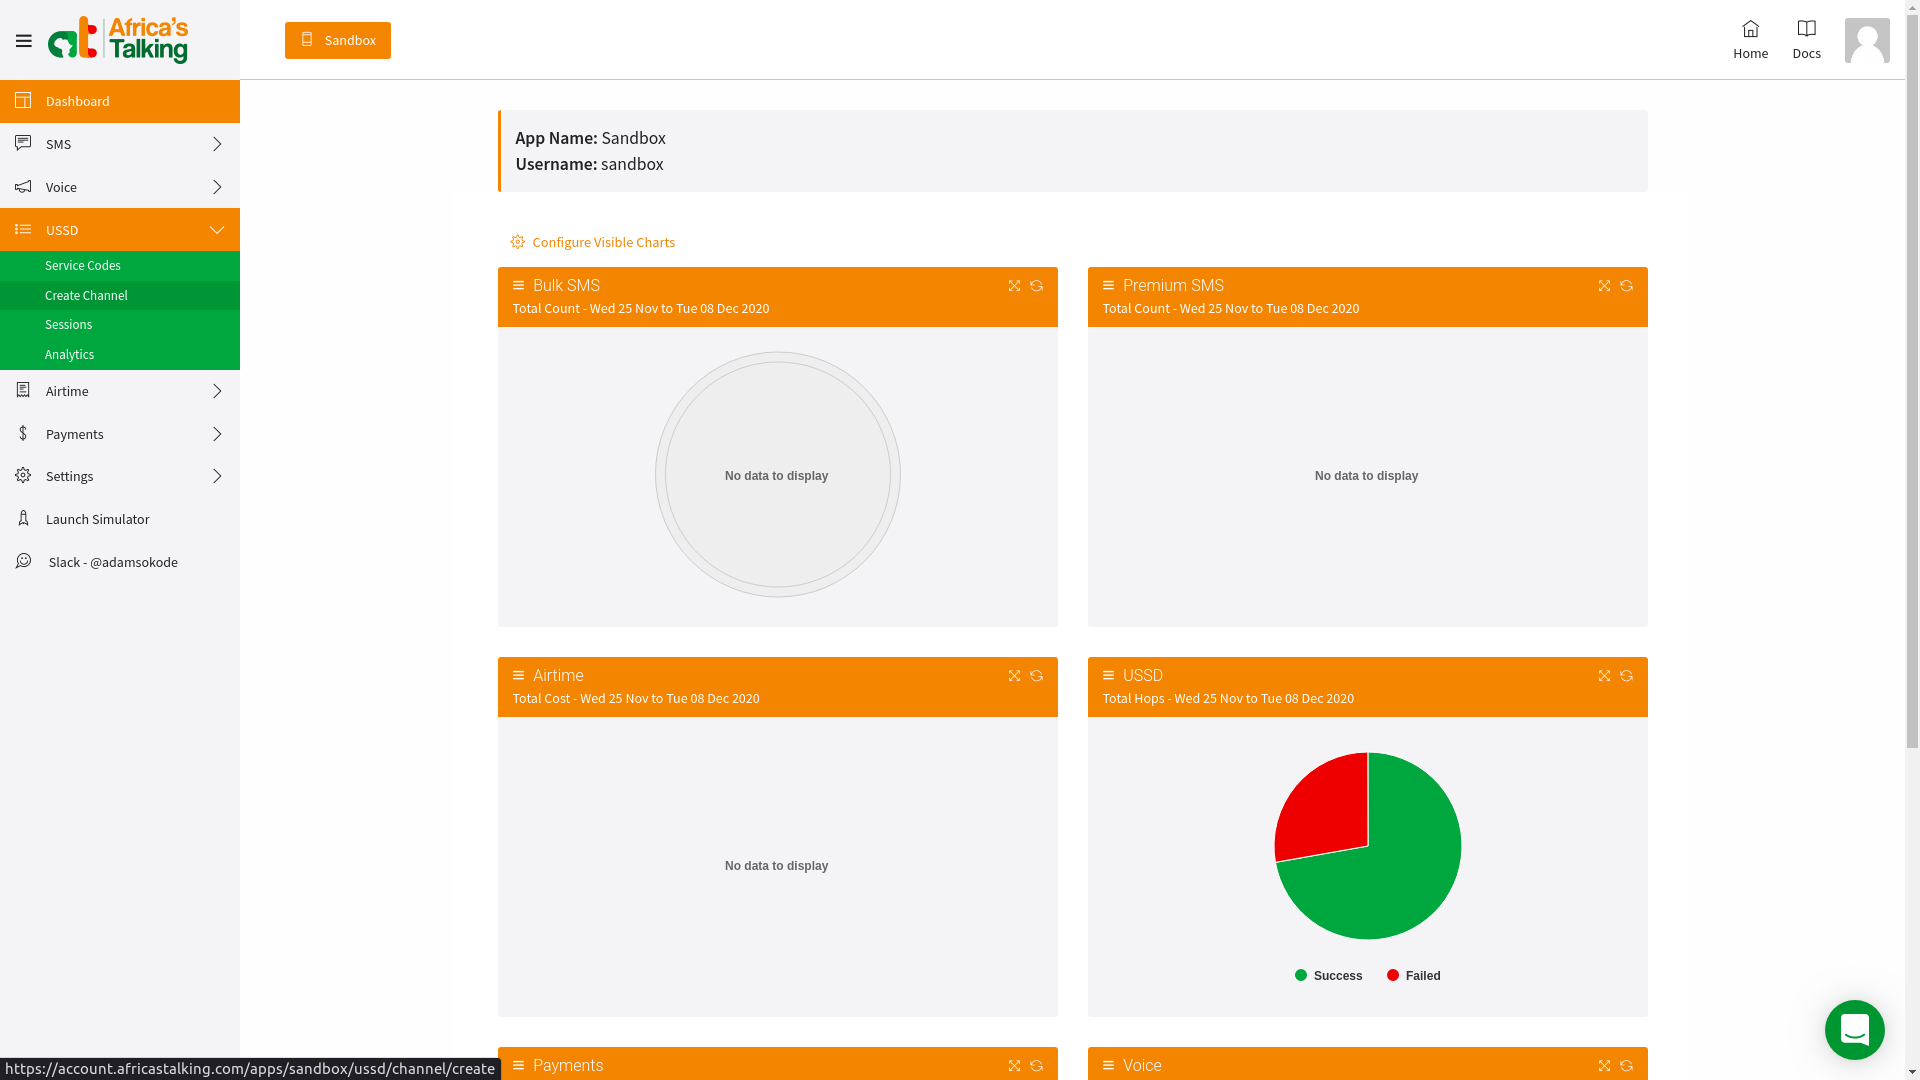
Task: Click the hamburger menu icon beside the logo
Action: [23, 41]
